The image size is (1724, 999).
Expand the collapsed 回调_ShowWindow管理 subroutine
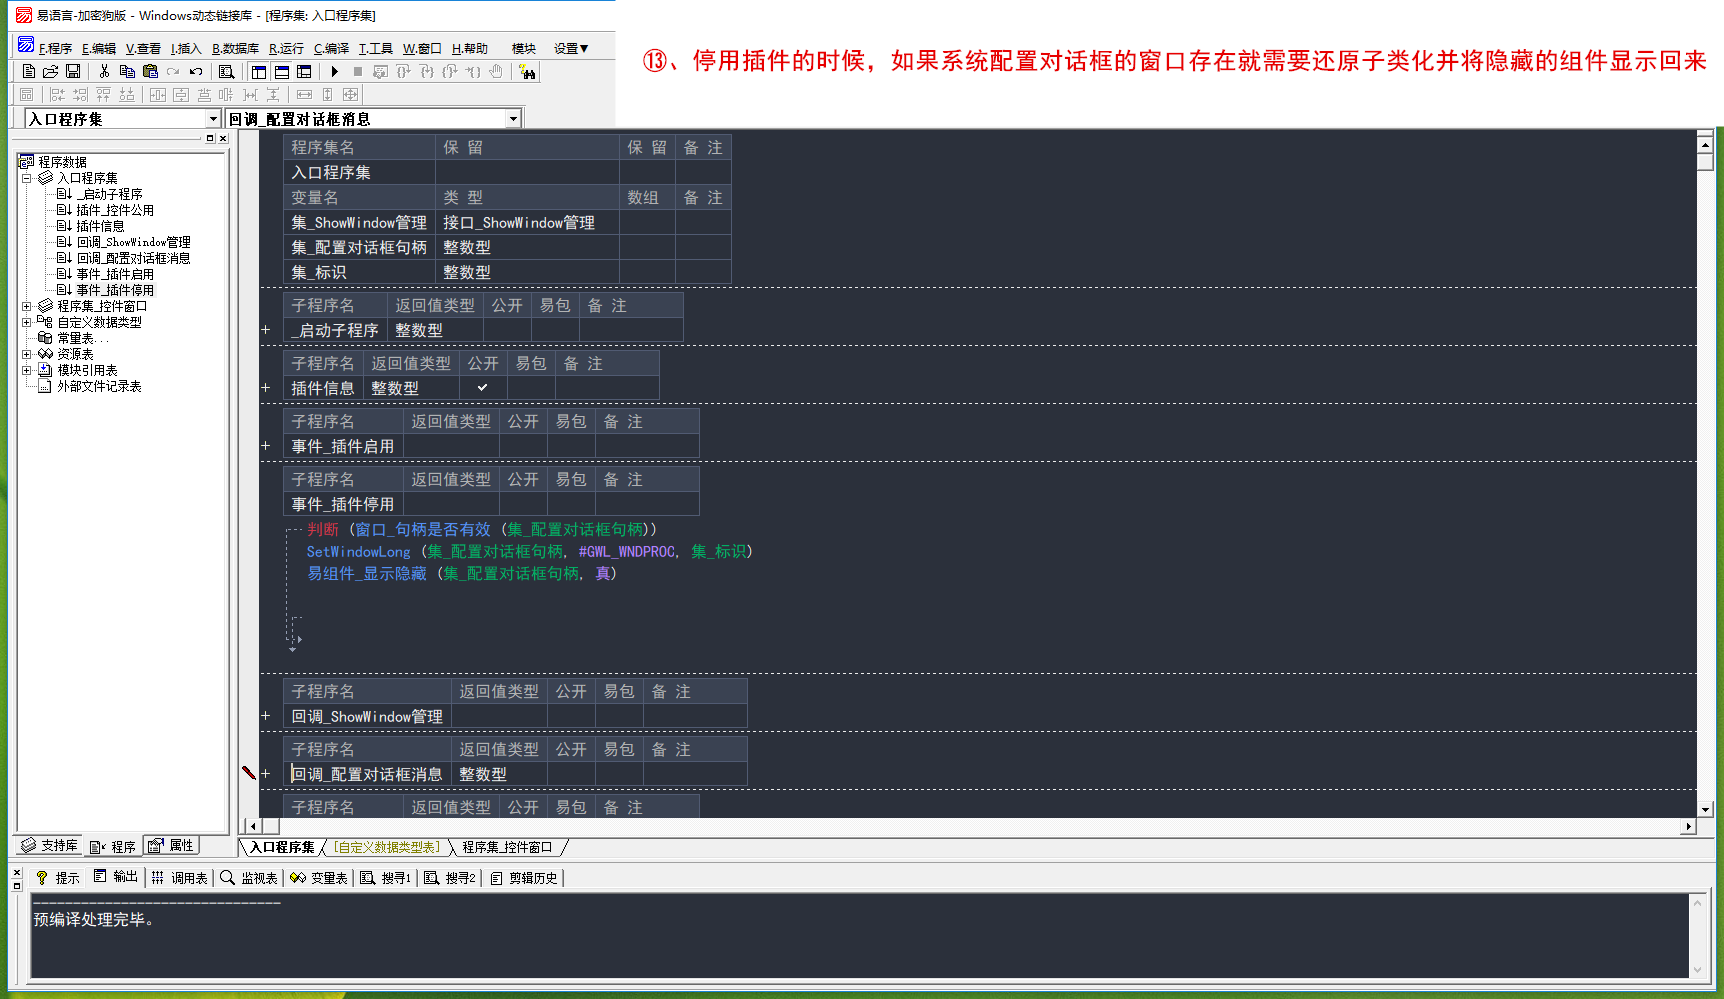[266, 716]
